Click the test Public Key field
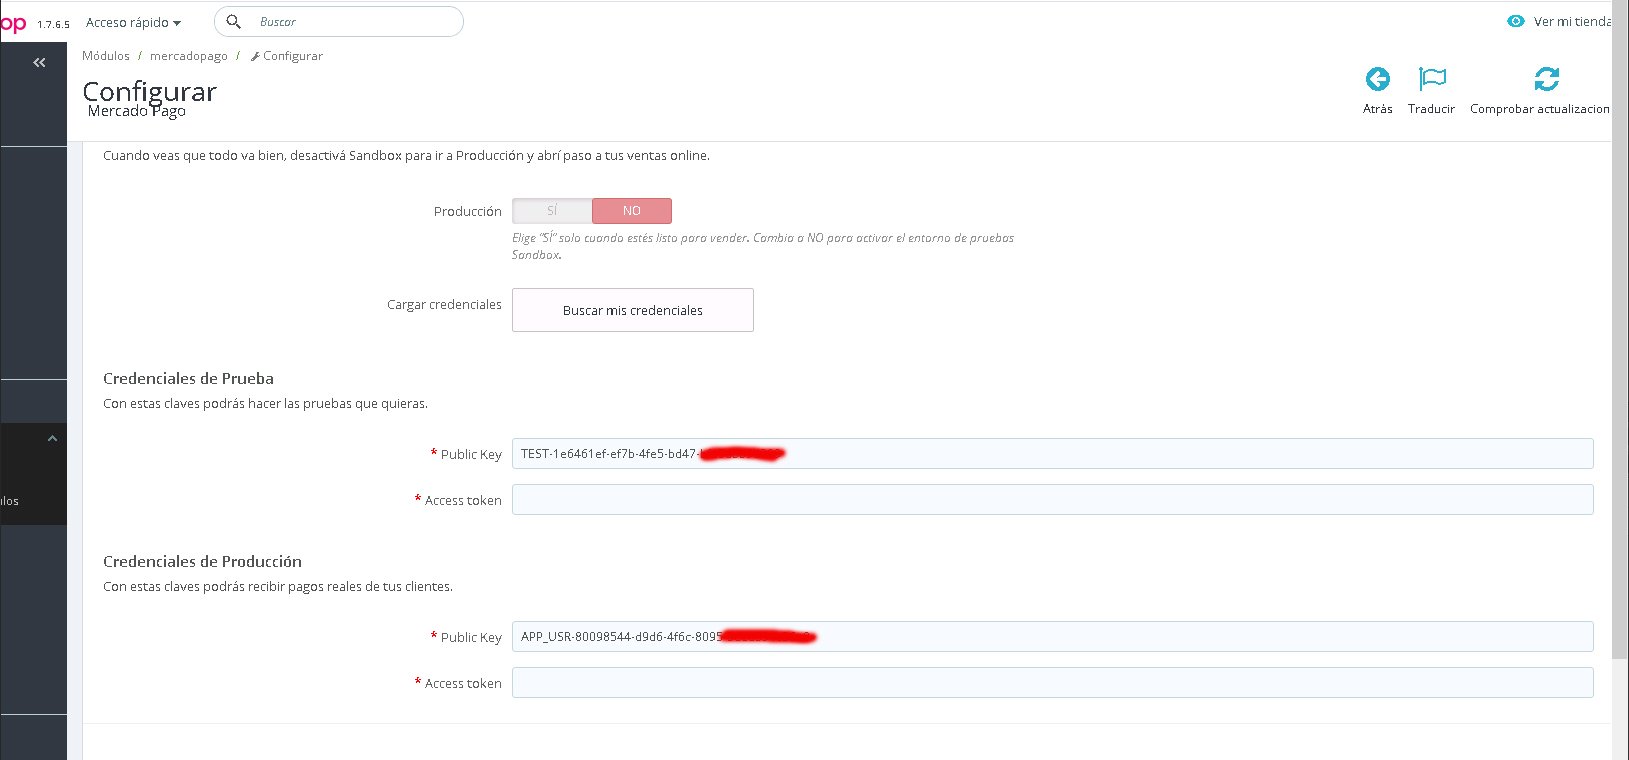This screenshot has width=1629, height=760. point(1052,454)
